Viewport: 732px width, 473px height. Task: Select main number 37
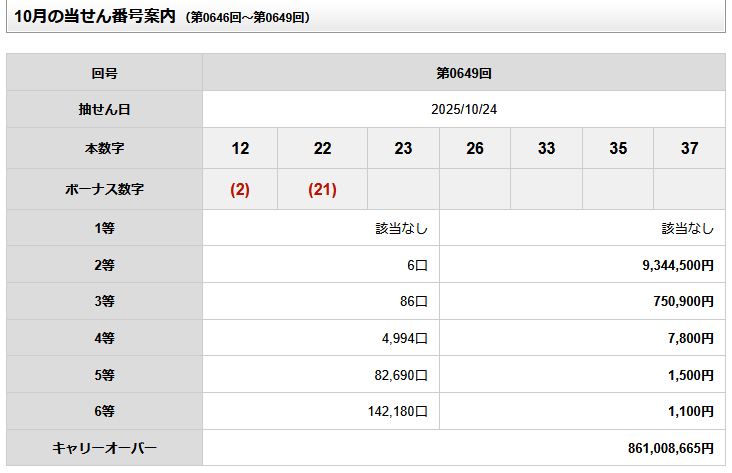coord(689,148)
